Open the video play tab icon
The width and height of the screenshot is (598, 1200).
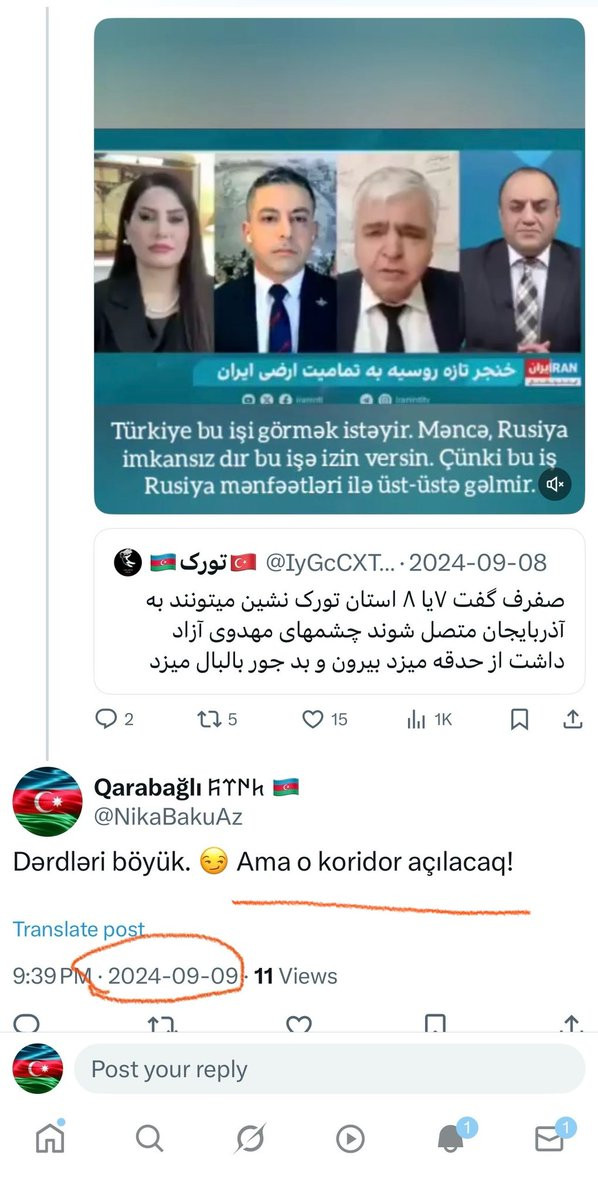[350, 1138]
